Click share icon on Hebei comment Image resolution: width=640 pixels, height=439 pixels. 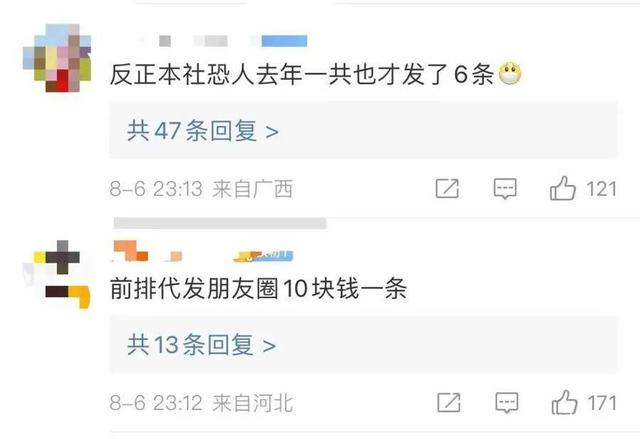449,402
